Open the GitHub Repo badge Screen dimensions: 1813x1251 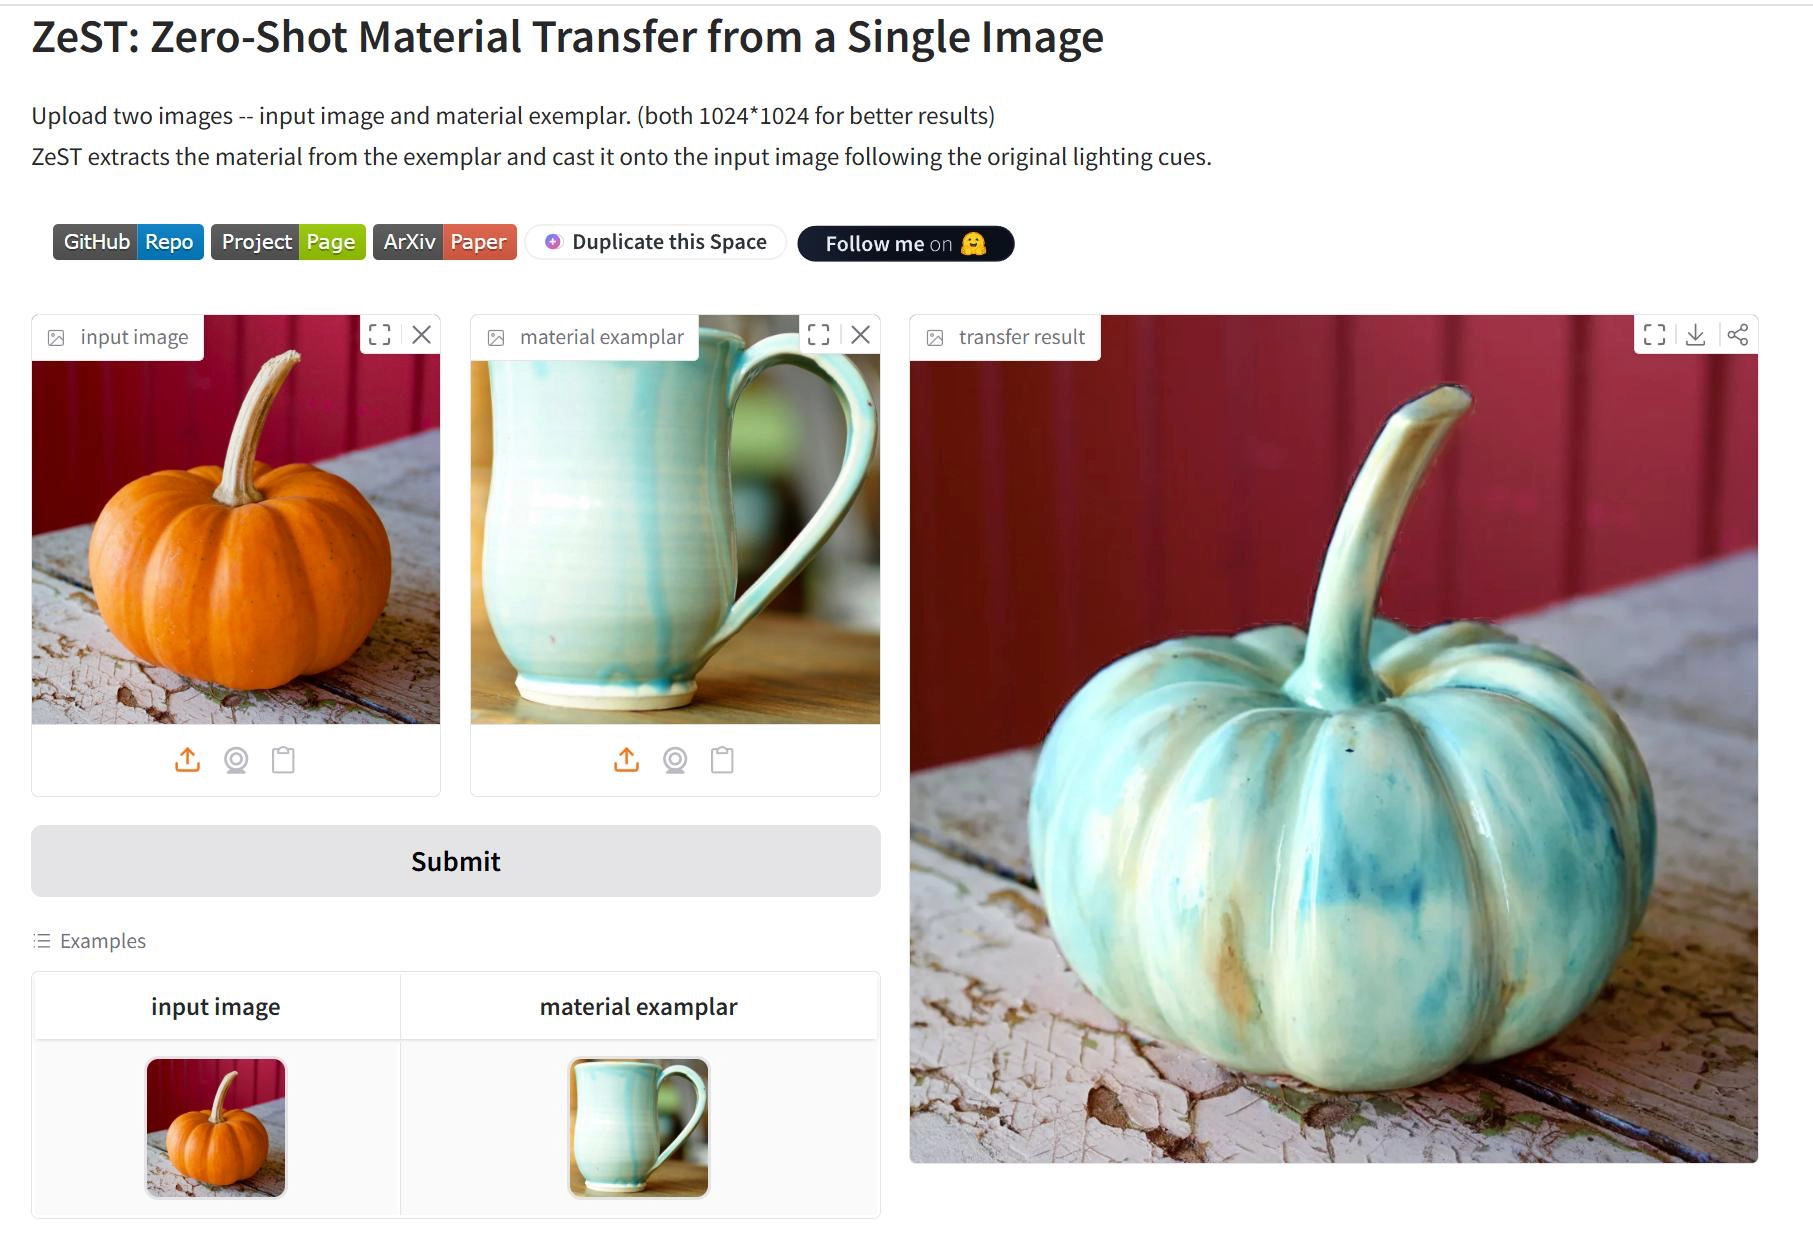129,242
